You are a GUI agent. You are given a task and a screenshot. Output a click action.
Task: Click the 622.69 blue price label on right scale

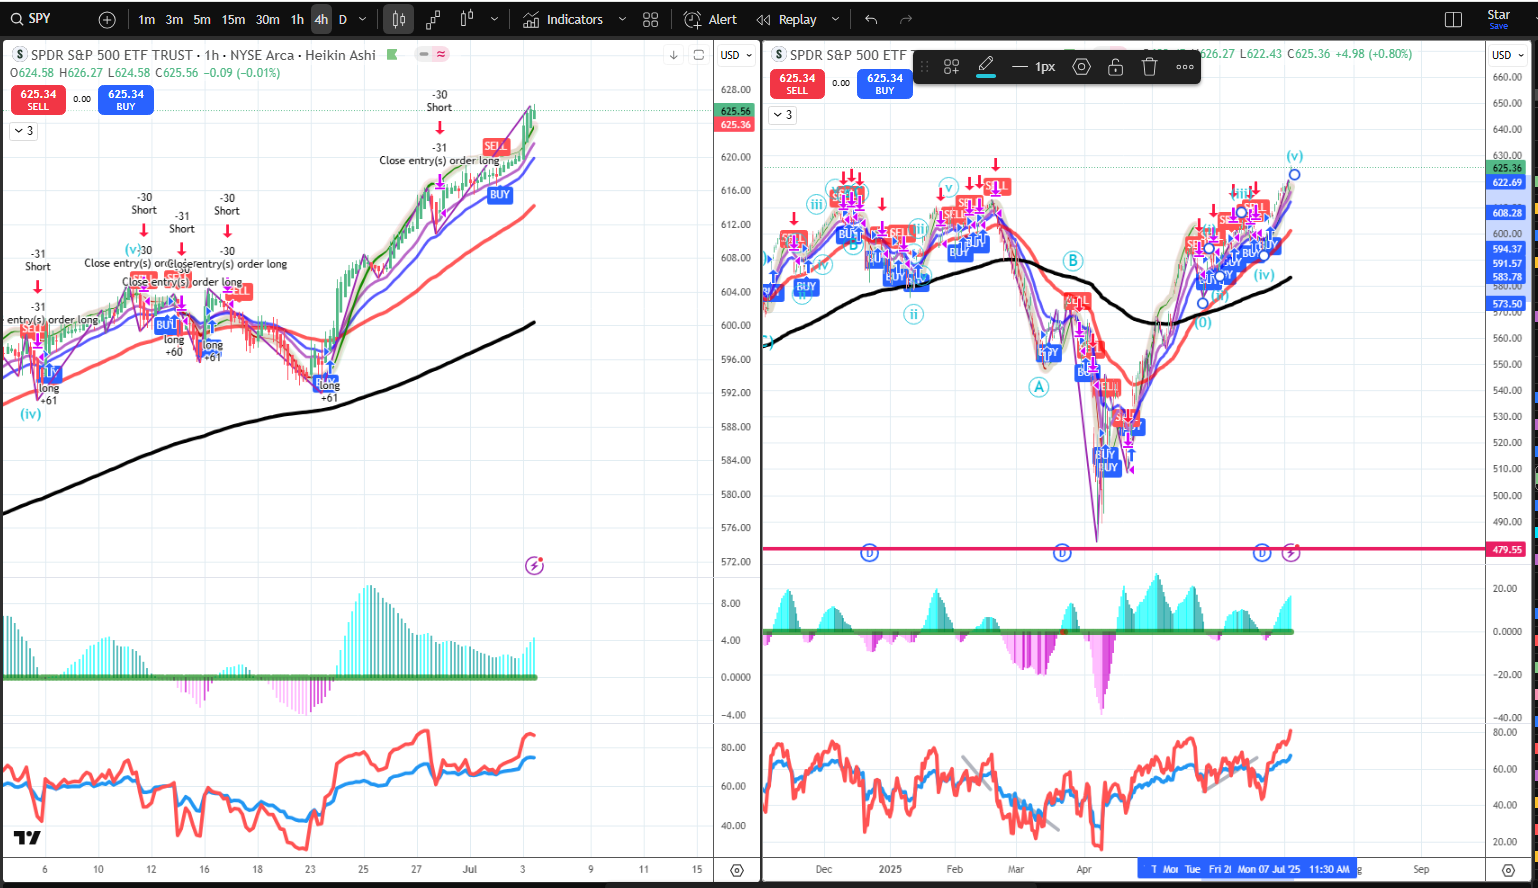pyautogui.click(x=1507, y=182)
